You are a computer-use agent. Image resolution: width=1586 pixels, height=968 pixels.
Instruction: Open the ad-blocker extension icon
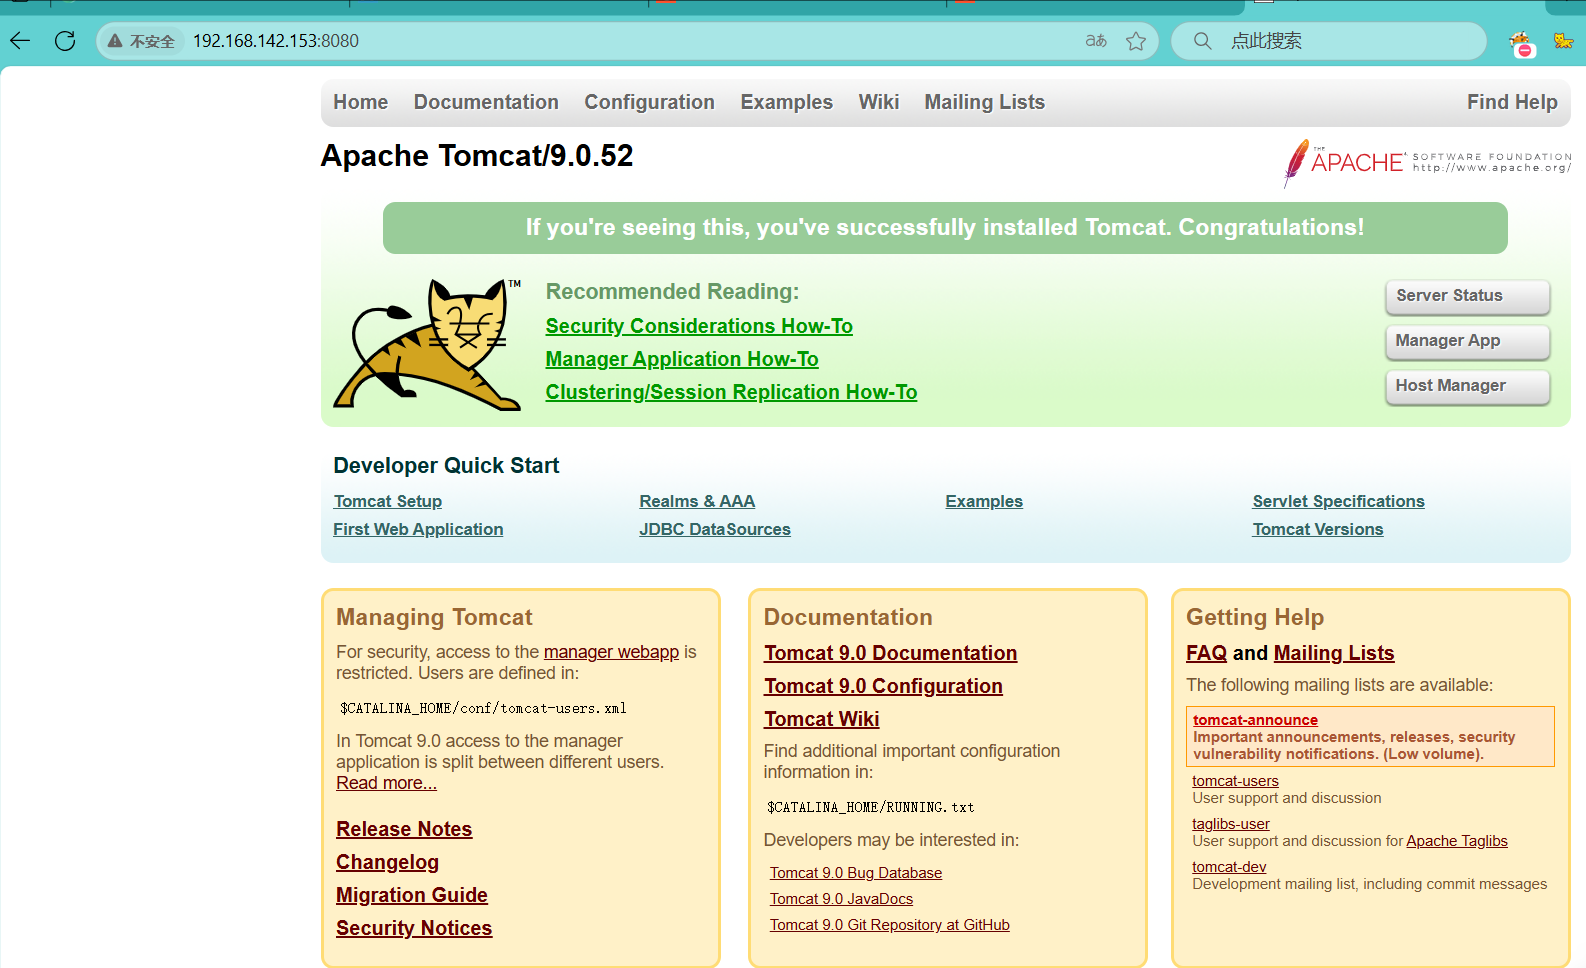click(1522, 44)
